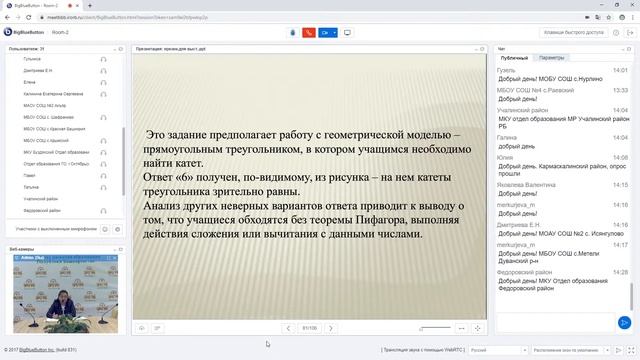This screenshot has width=640, height=360.
Task: Minimize the Webcams panel
Action: tap(115, 249)
